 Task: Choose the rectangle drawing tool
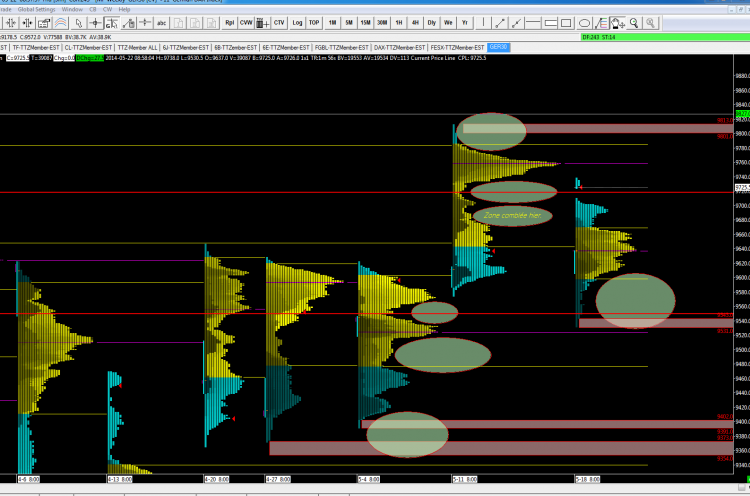tap(566, 23)
